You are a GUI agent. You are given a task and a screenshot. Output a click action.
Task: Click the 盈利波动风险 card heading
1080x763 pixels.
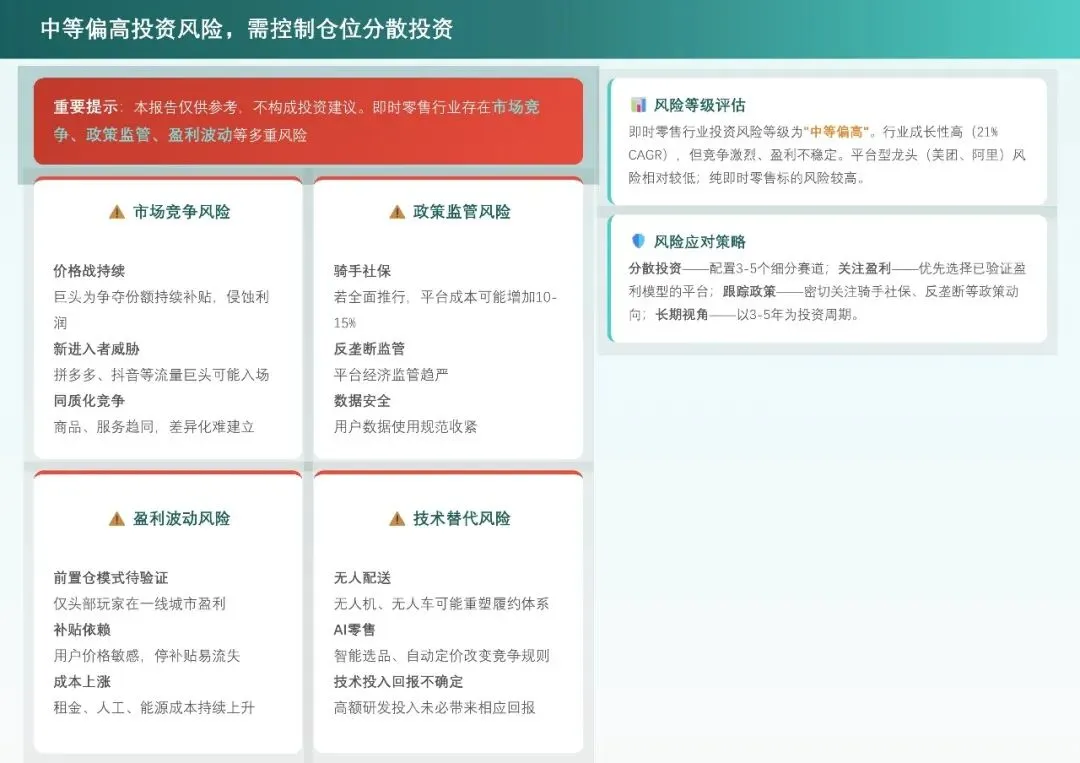(182, 519)
